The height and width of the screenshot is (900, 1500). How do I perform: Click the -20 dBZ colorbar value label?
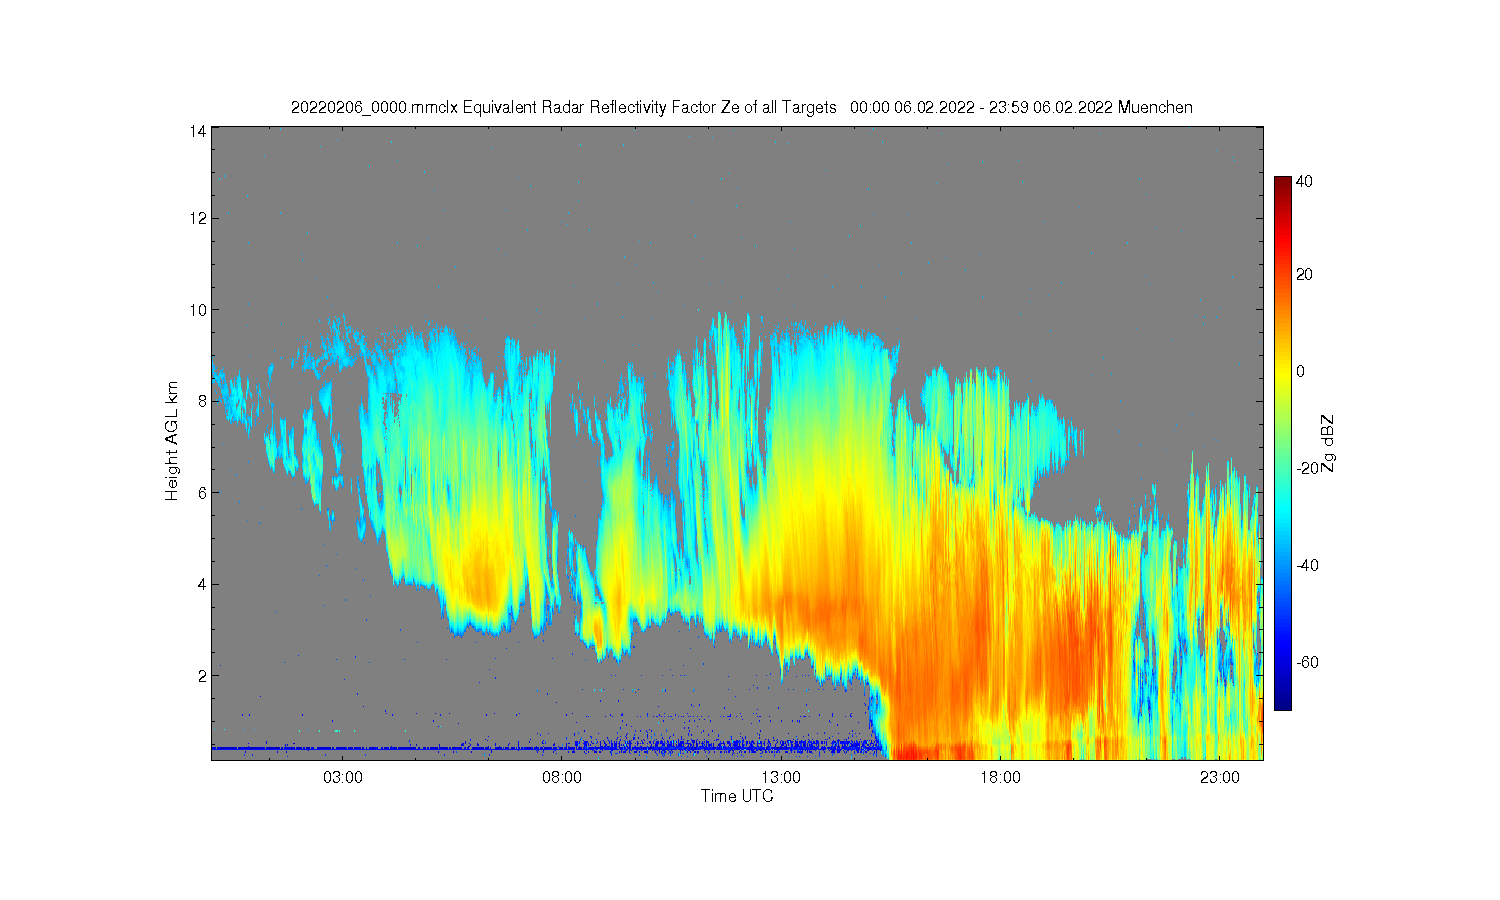pos(1307,468)
